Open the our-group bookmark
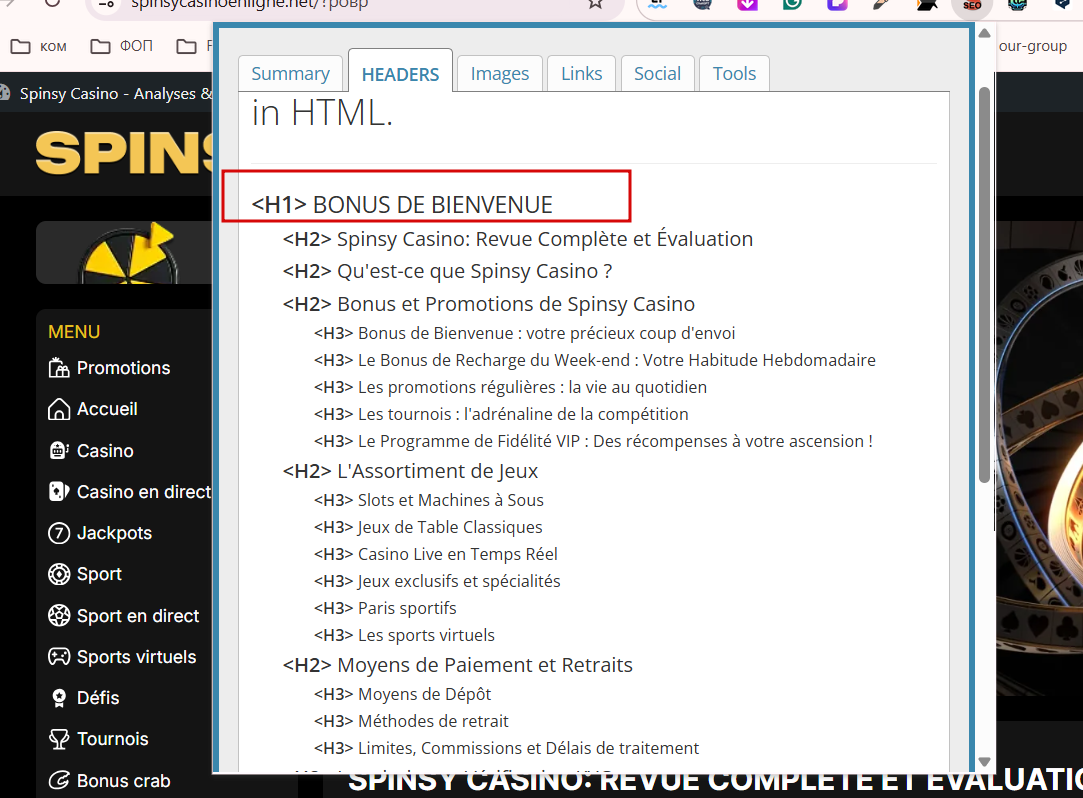1083x798 pixels. 1032,46
